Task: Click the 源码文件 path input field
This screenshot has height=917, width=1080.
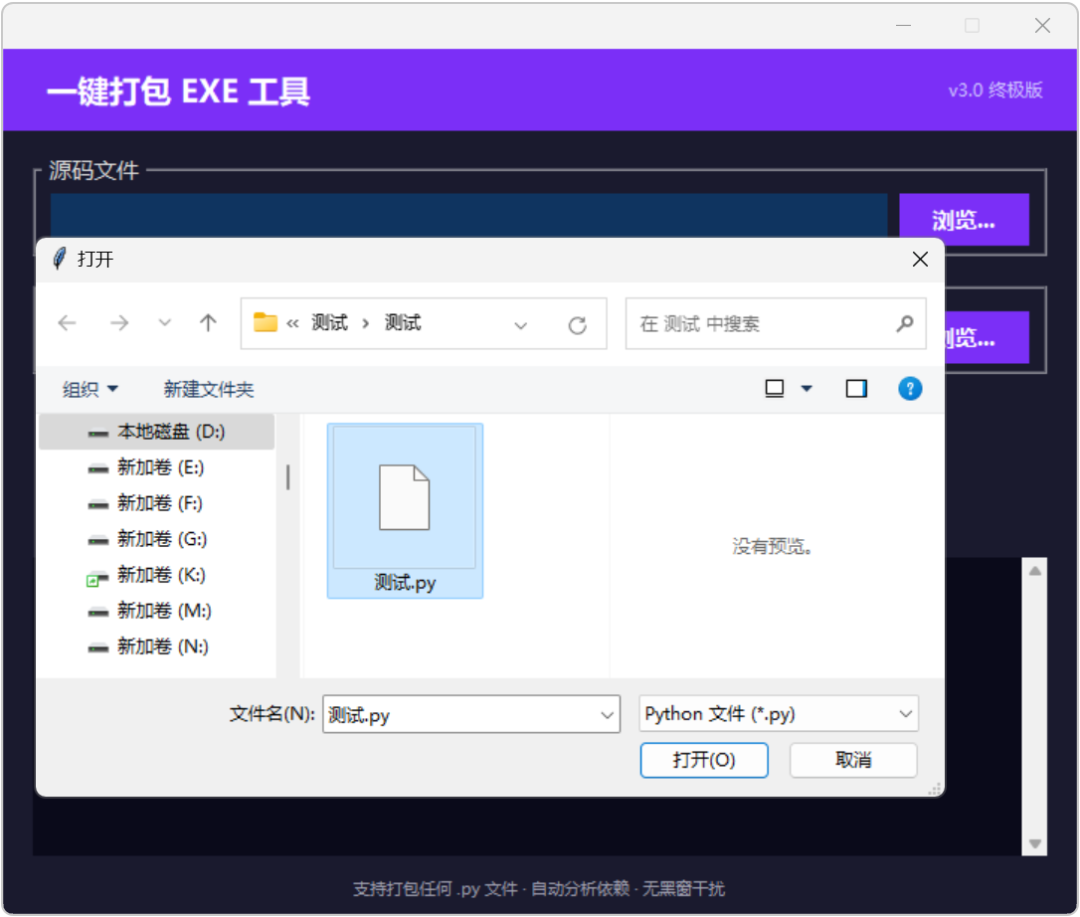Action: pos(469,216)
